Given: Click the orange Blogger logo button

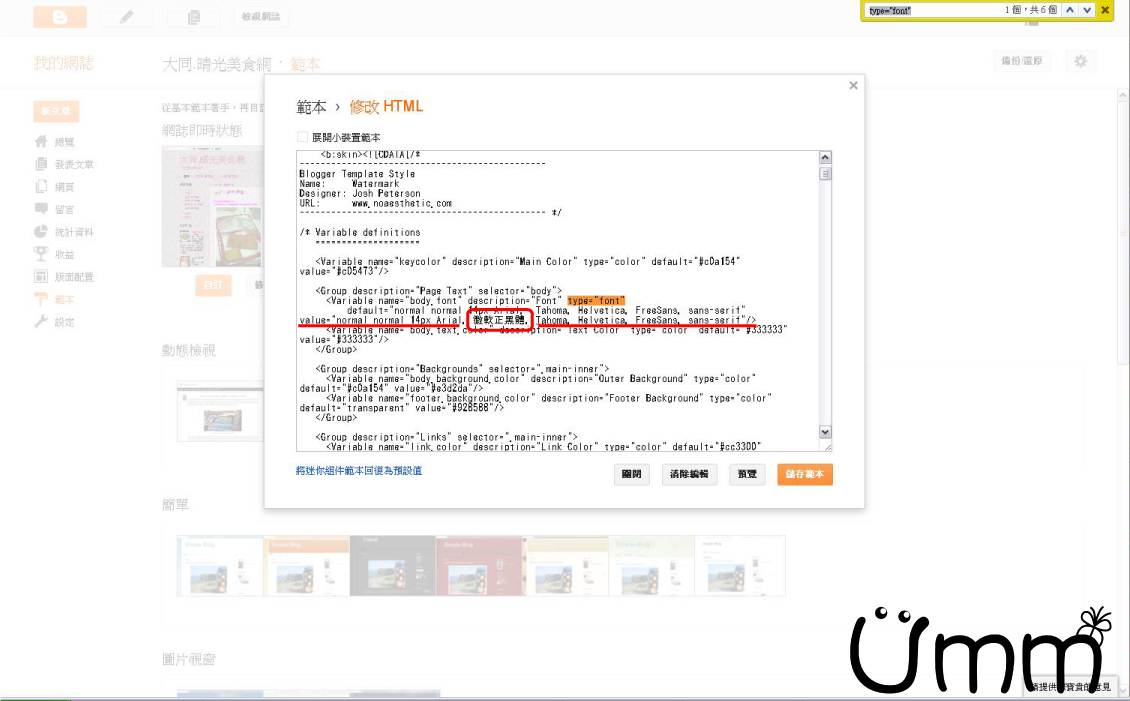Looking at the screenshot, I should (60, 17).
